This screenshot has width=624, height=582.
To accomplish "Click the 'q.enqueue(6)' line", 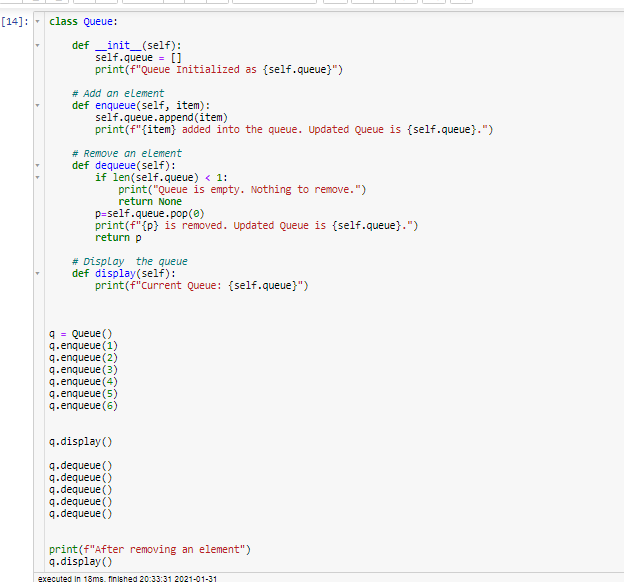I will [84, 406].
